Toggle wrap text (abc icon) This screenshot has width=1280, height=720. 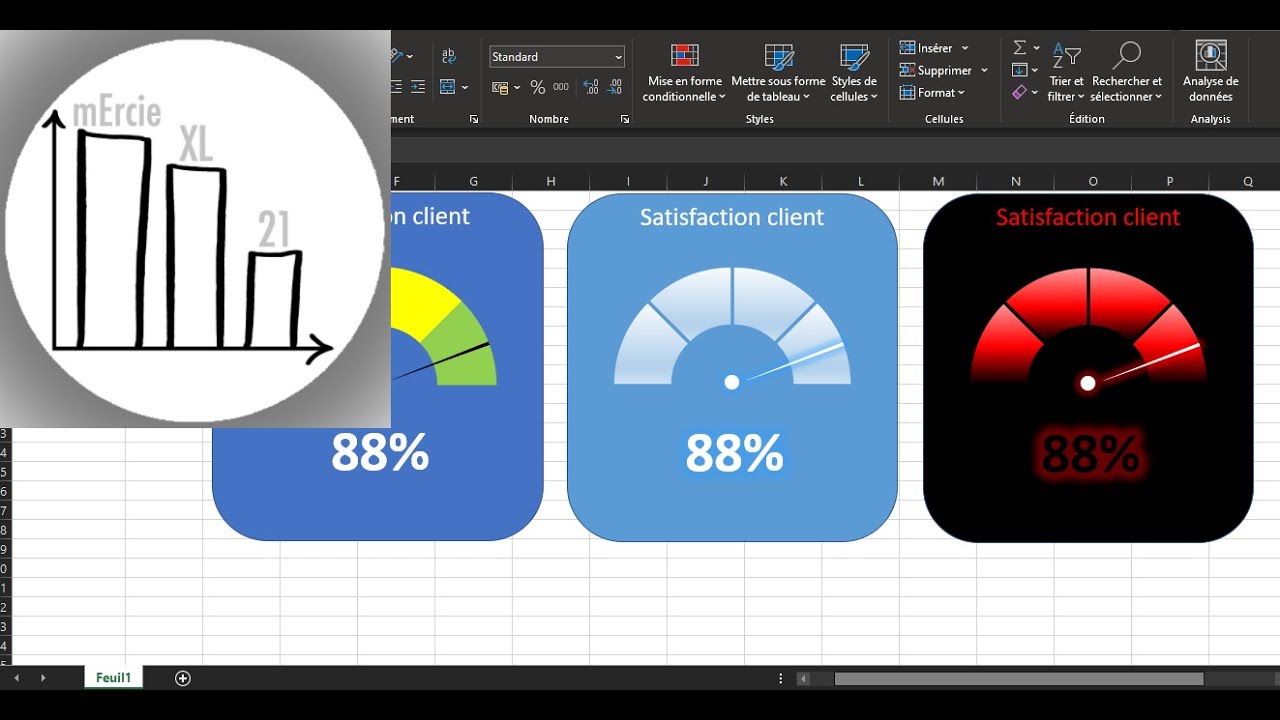tap(448, 57)
